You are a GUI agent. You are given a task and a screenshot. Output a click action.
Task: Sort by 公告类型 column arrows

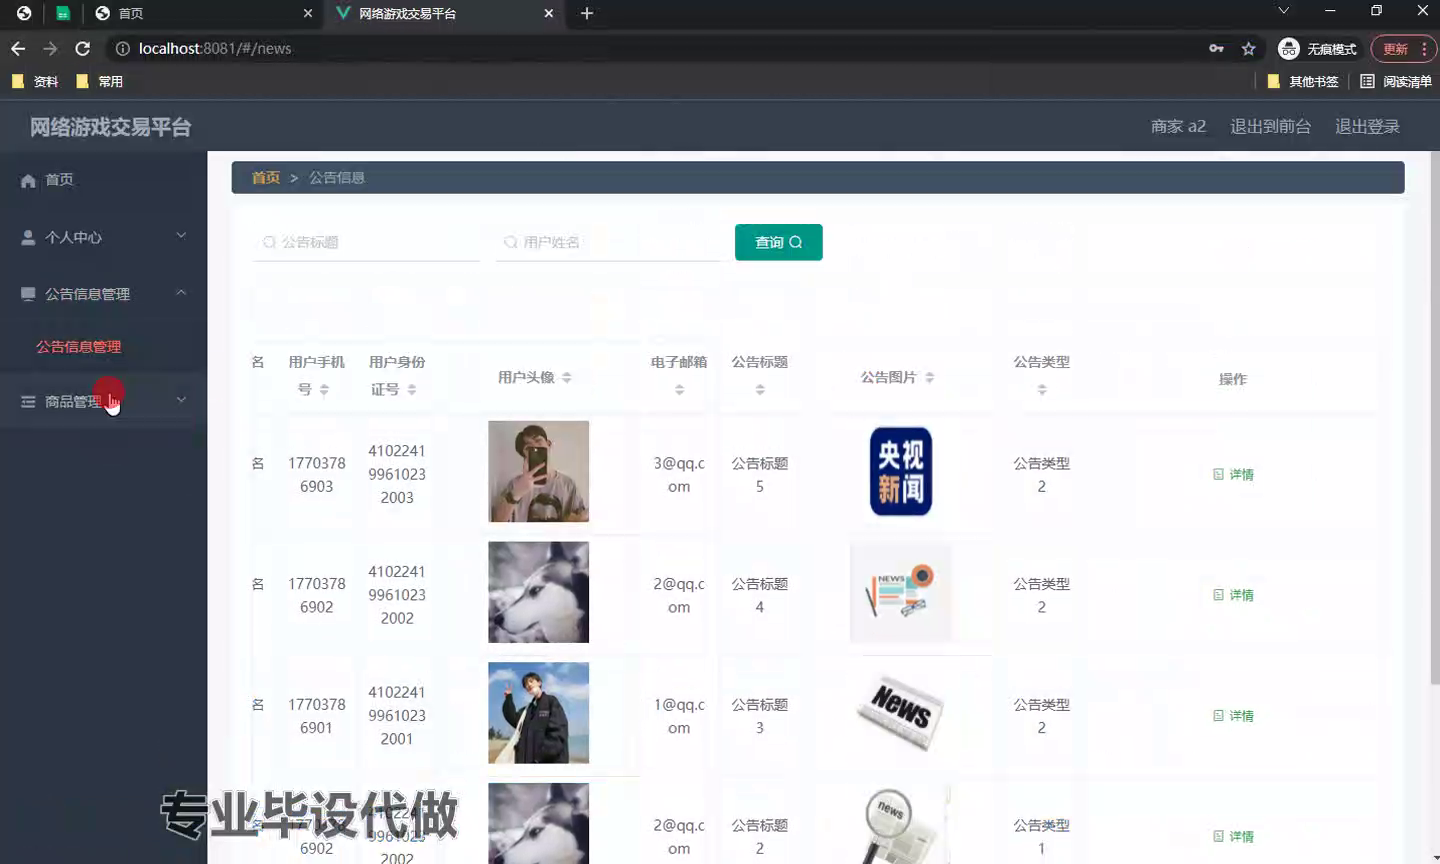coord(1042,390)
